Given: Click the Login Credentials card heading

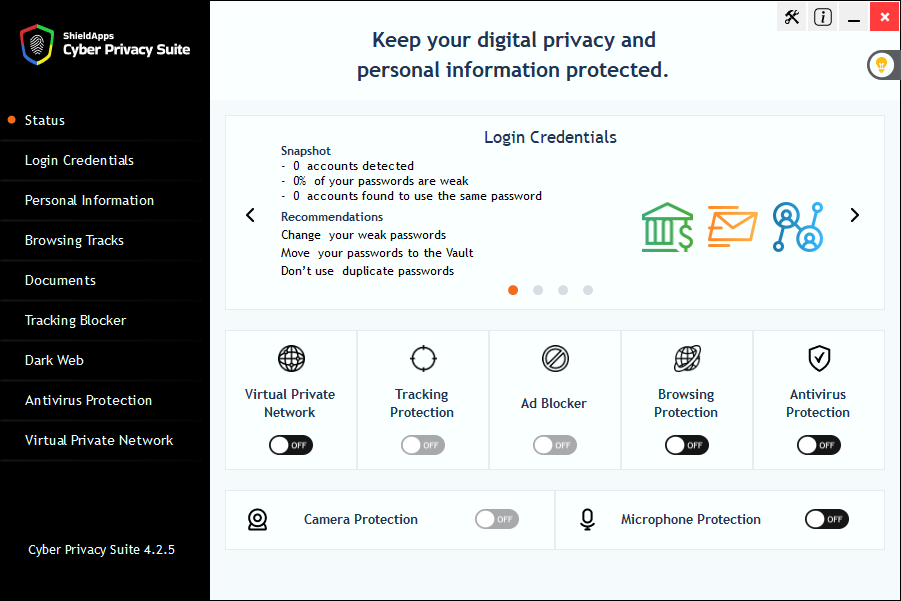Looking at the screenshot, I should pyautogui.click(x=550, y=137).
